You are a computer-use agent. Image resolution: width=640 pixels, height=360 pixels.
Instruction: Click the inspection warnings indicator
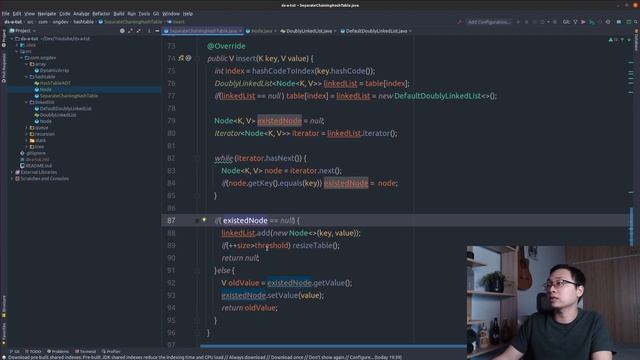click(614, 40)
